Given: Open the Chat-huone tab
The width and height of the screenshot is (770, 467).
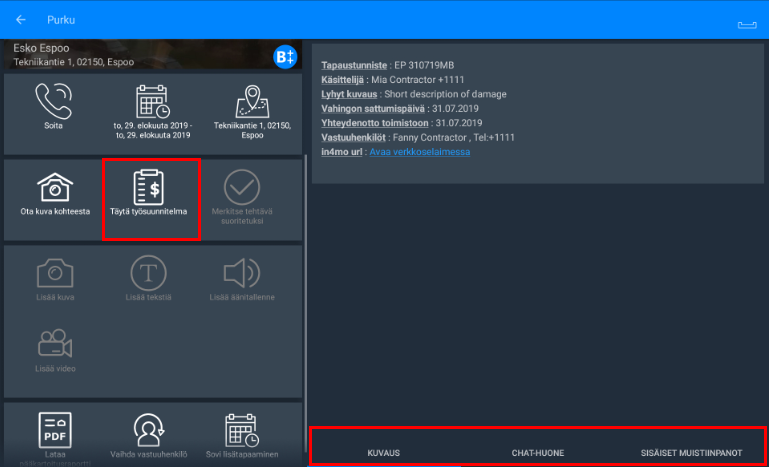Looking at the screenshot, I should pyautogui.click(x=537, y=453).
